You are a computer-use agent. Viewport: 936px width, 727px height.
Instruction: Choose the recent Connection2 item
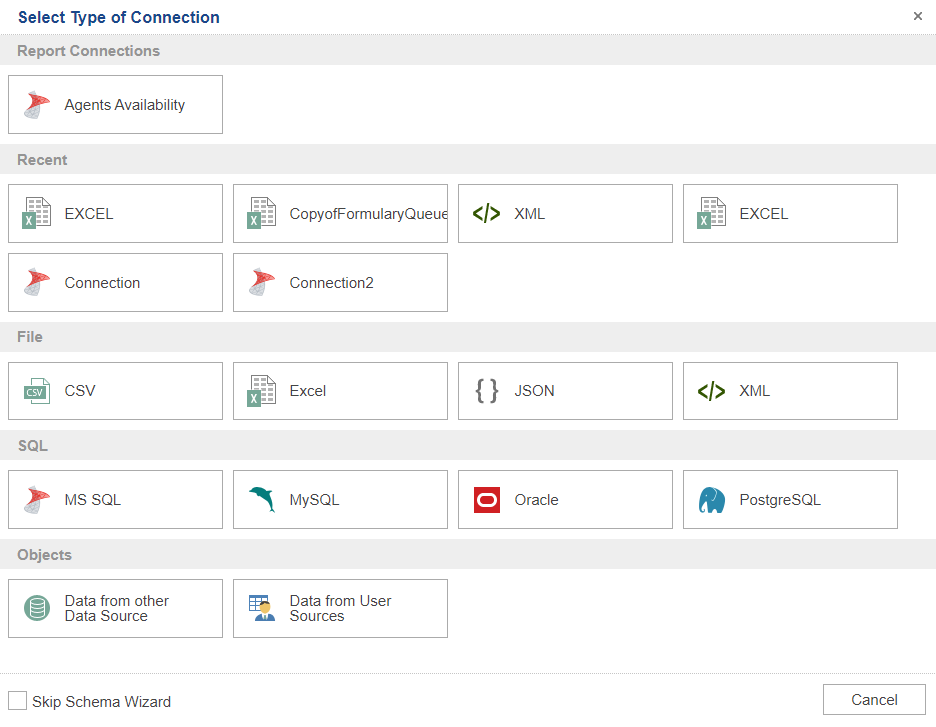tap(340, 283)
